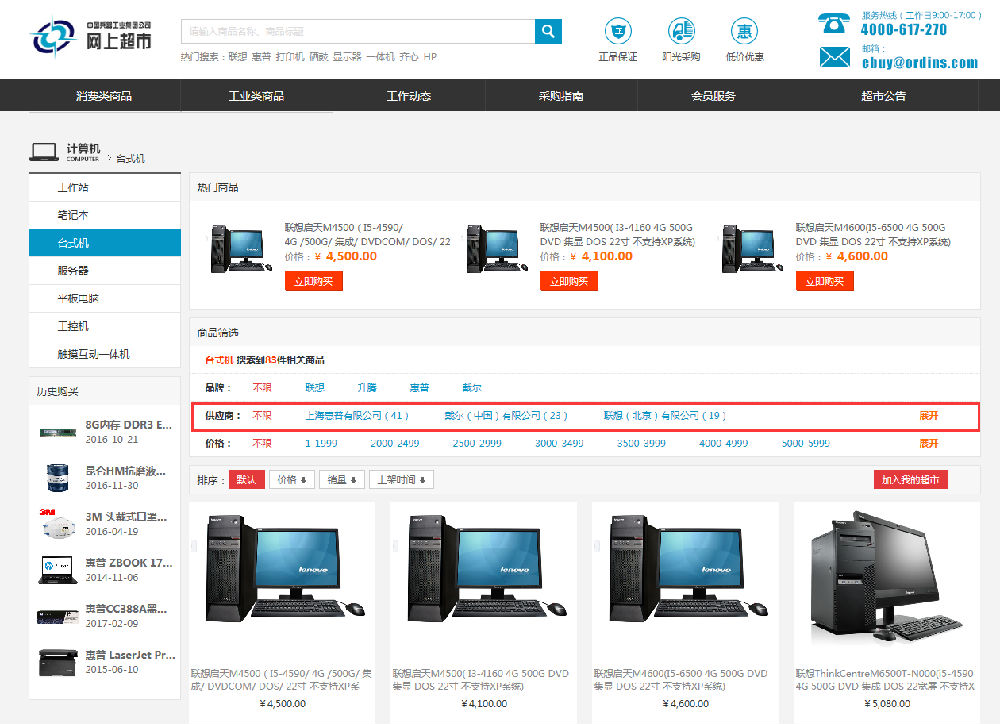
Task: Open the 消费类商品 nav menu
Action: 104,96
